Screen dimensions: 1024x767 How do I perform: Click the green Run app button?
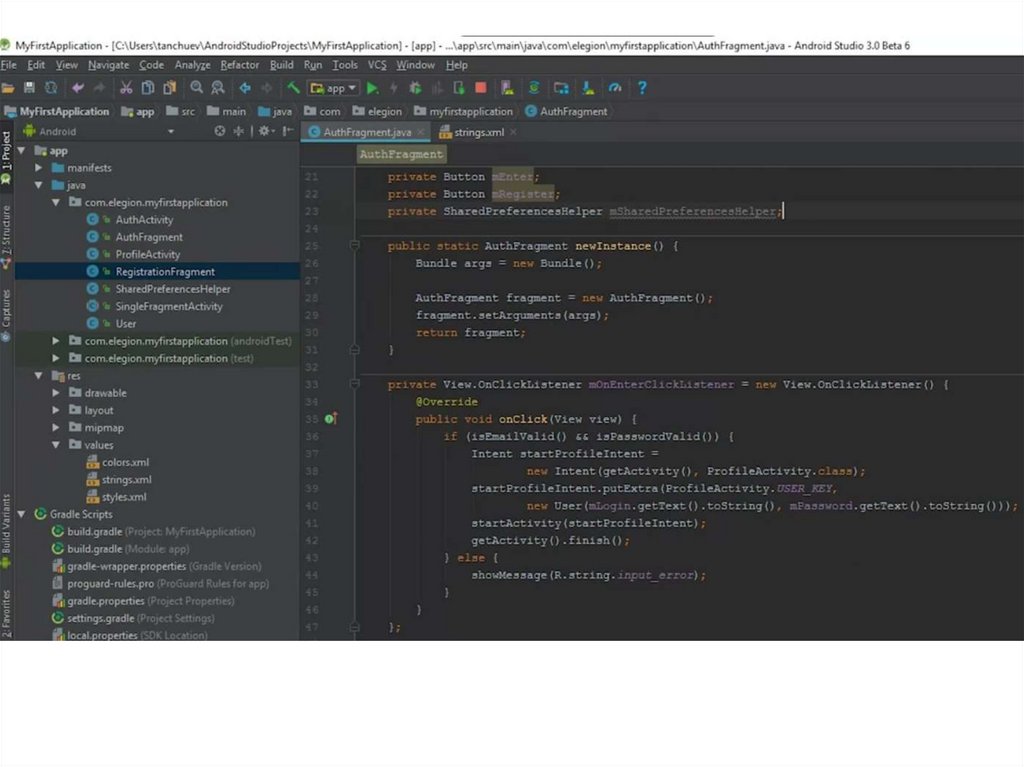click(373, 88)
